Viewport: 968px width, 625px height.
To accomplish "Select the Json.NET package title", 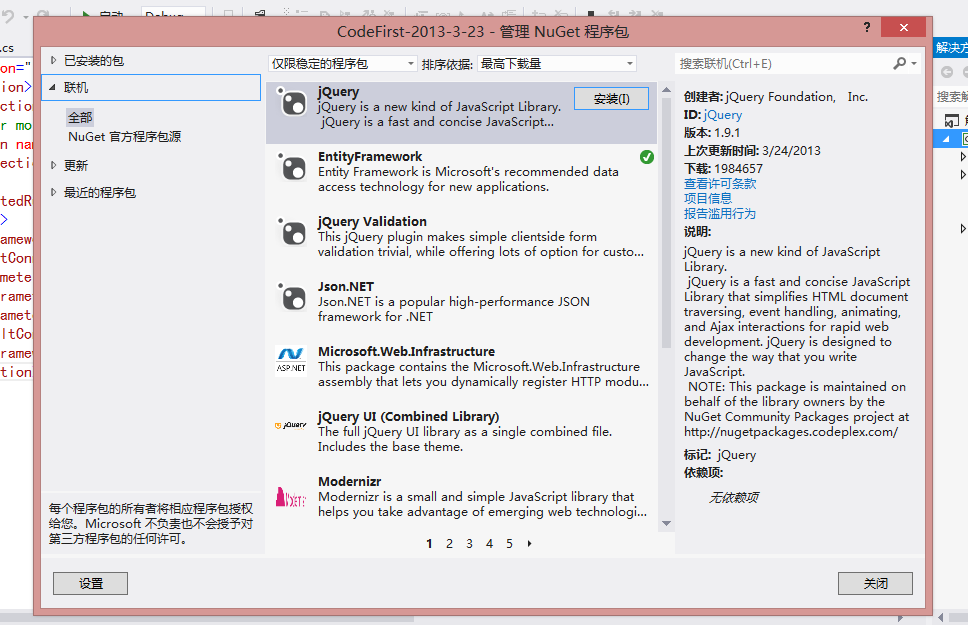I will [346, 287].
